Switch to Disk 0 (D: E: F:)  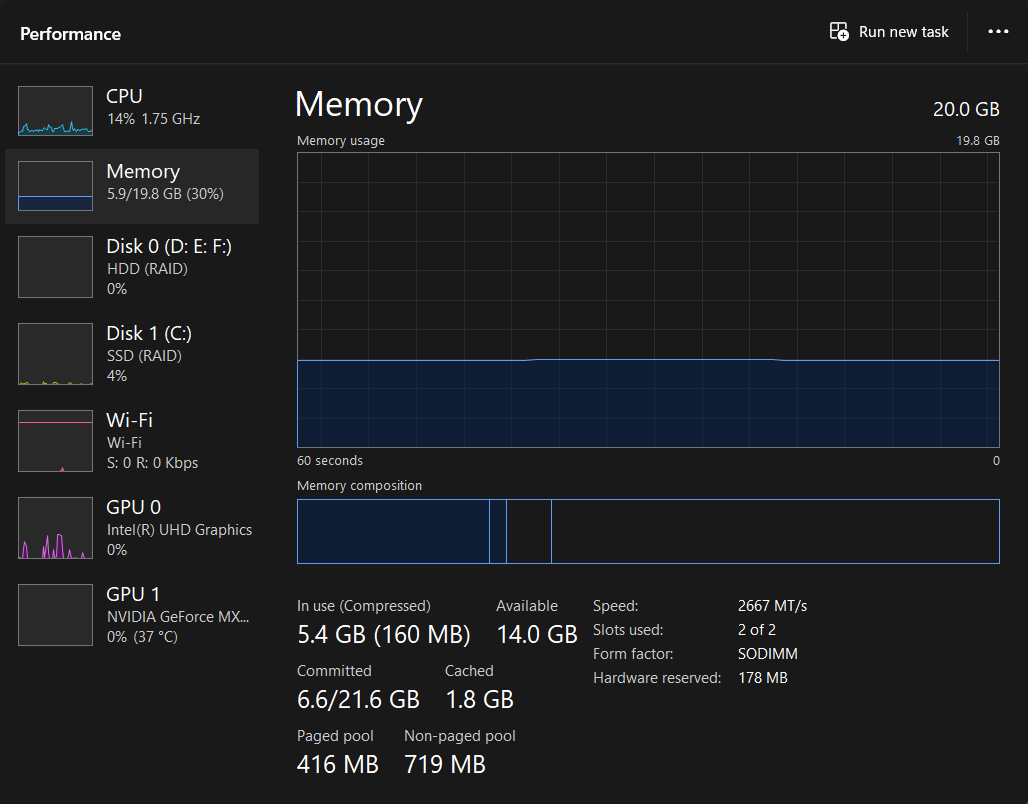click(168, 247)
